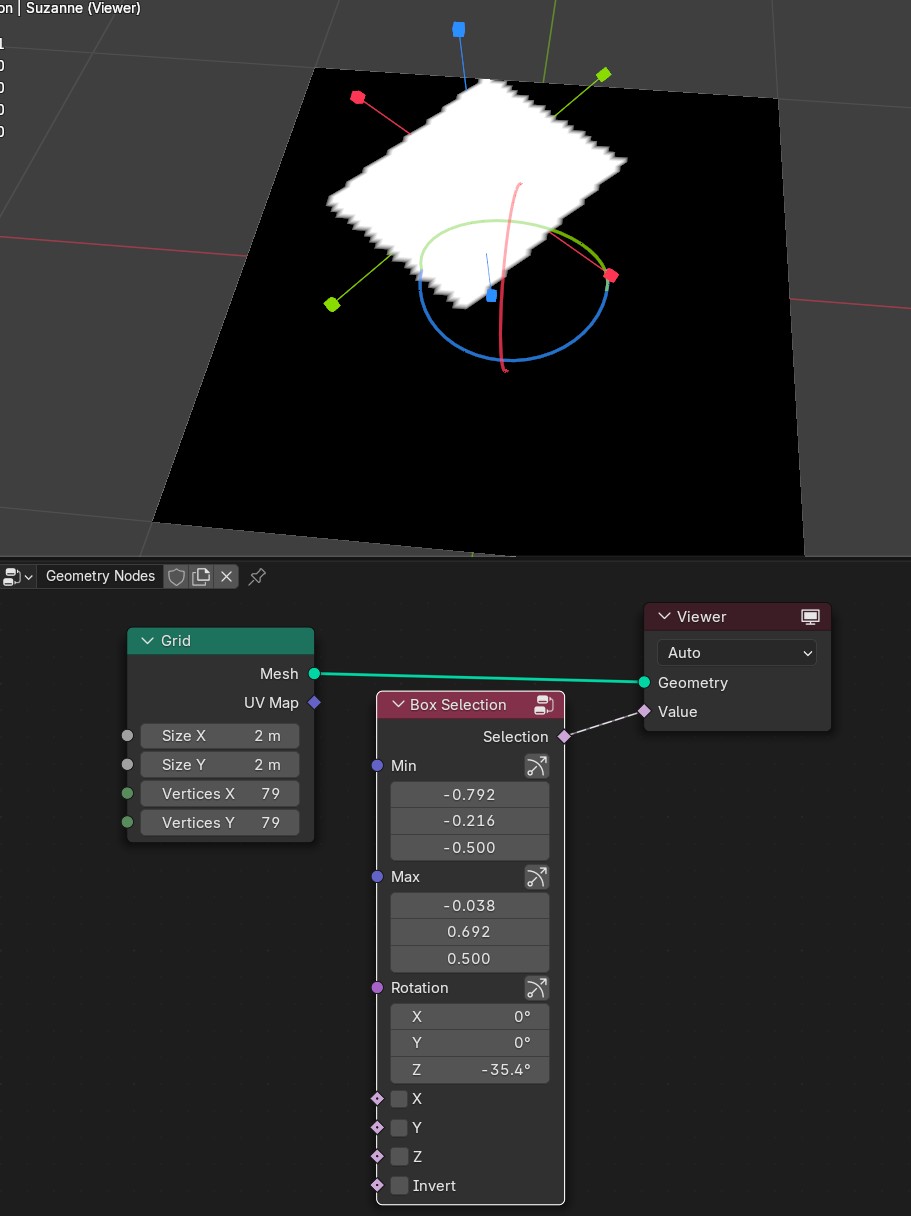Click the Max vector input socket
911x1216 pixels.
pos(377,877)
